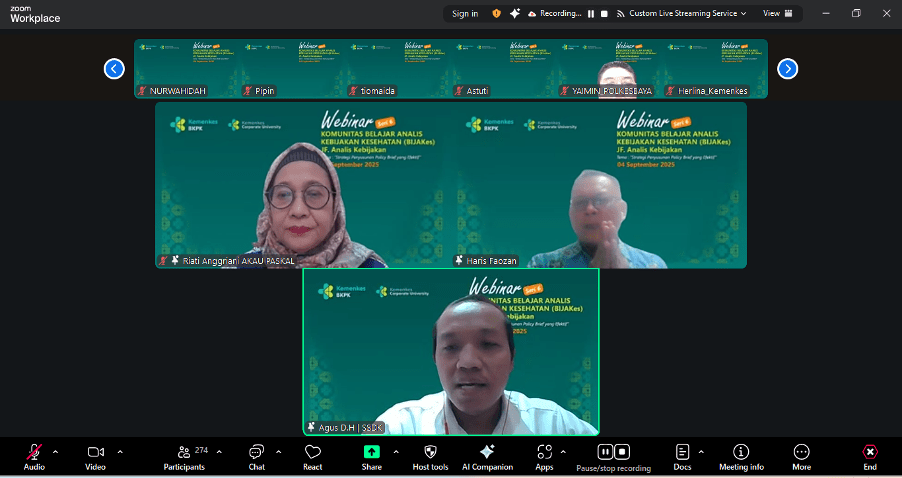Open the React emoji menu
This screenshot has height=478, width=902.
click(313, 455)
